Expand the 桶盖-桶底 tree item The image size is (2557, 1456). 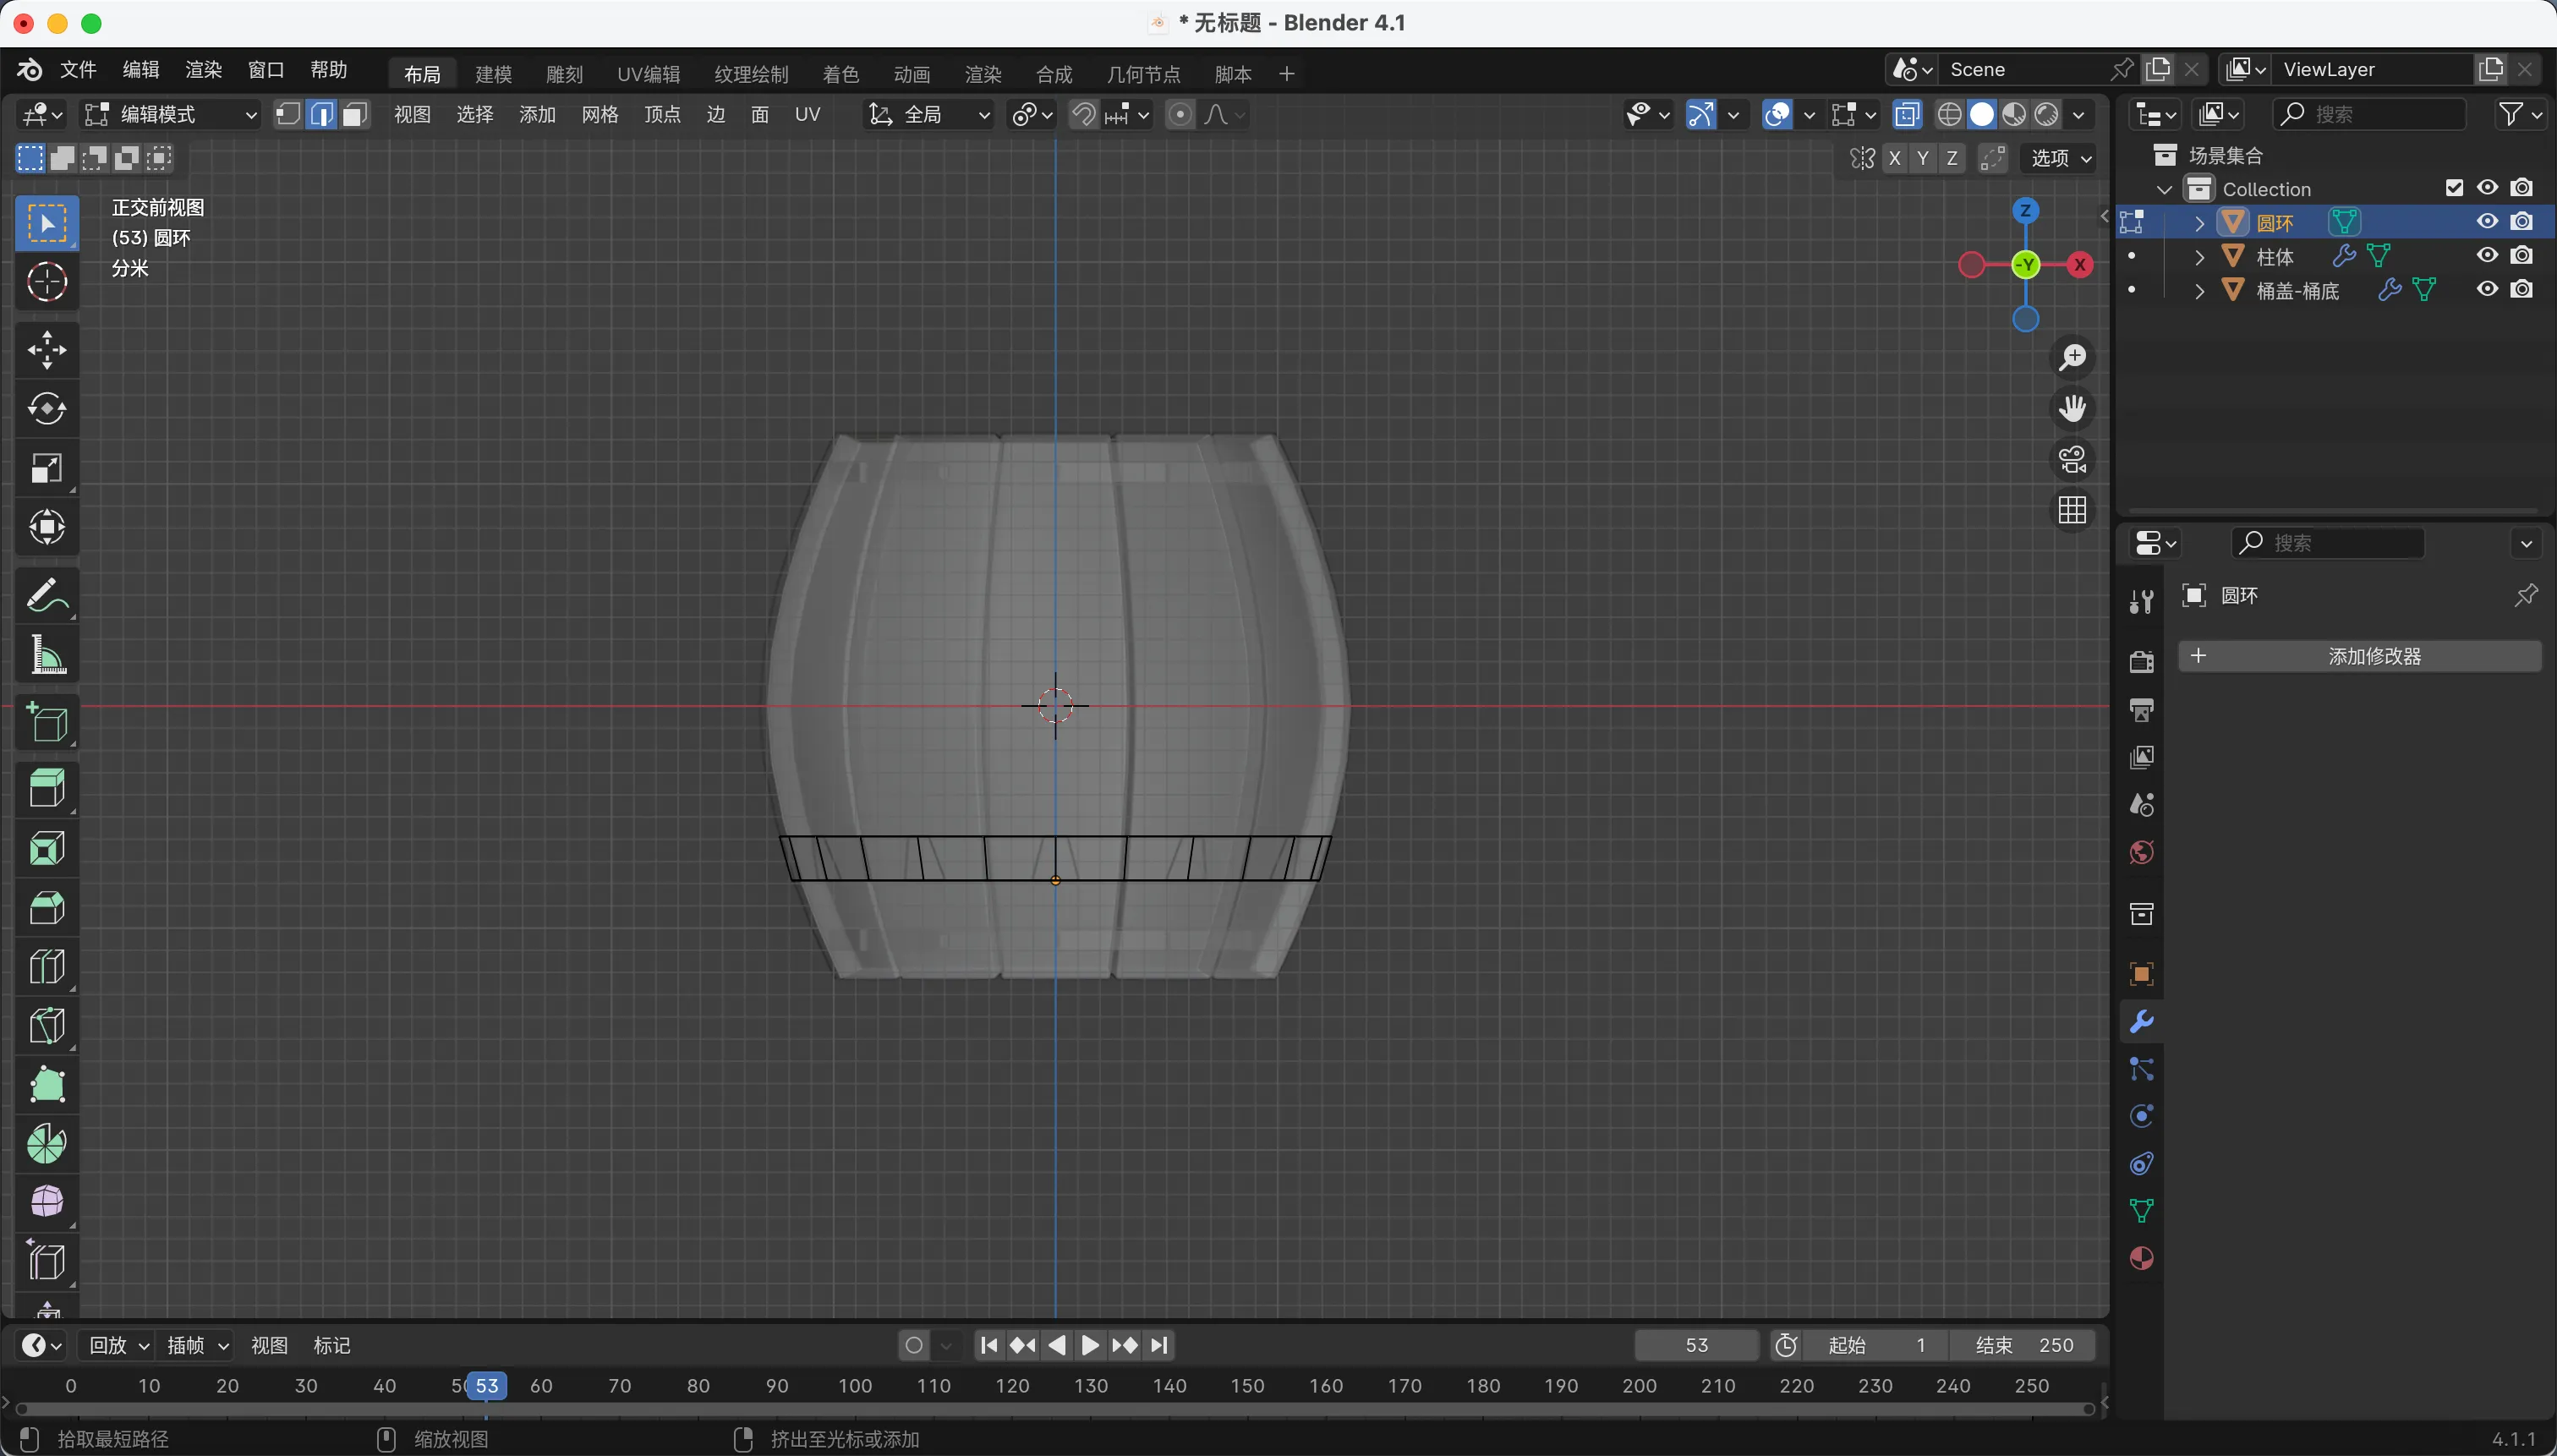click(x=2199, y=291)
